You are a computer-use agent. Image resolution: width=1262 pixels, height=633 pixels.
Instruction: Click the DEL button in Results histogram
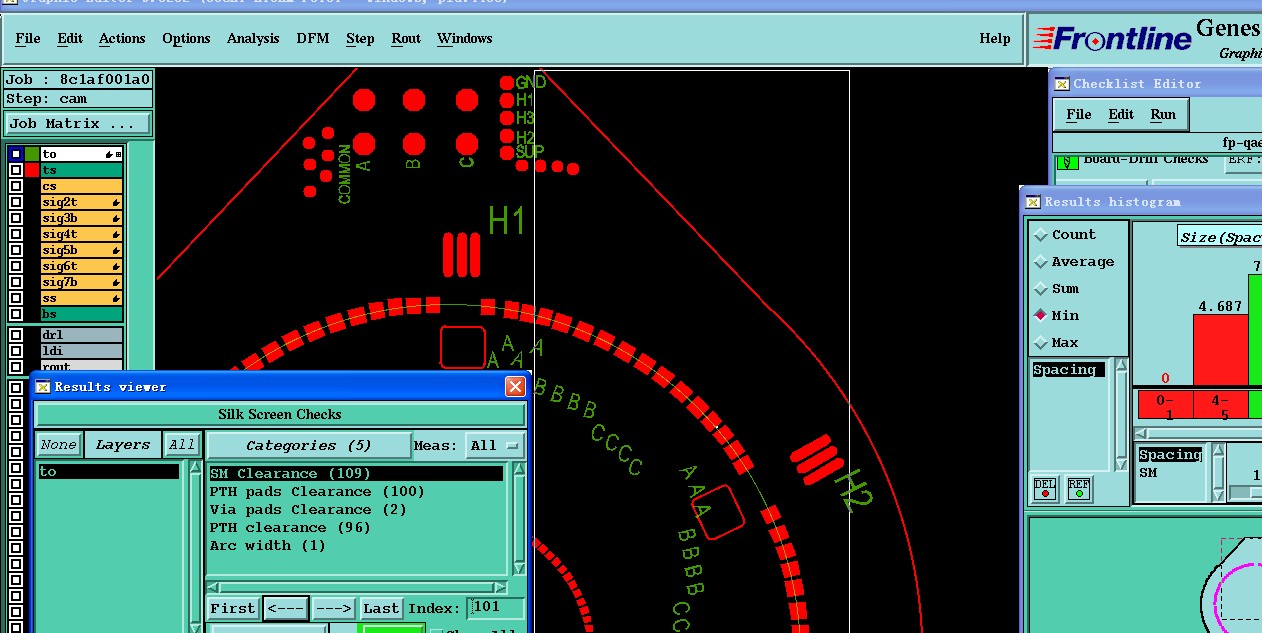[x=1045, y=489]
